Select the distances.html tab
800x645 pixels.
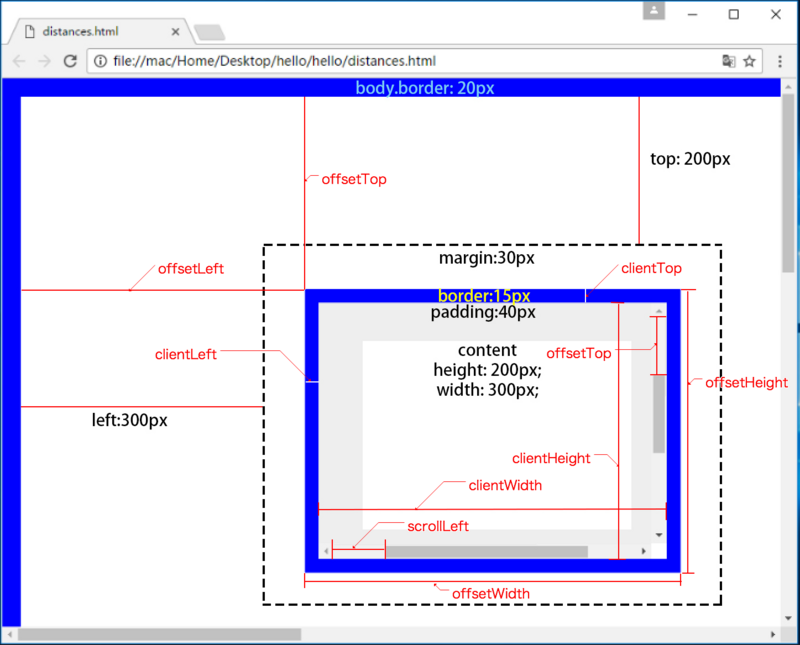pyautogui.click(x=101, y=32)
